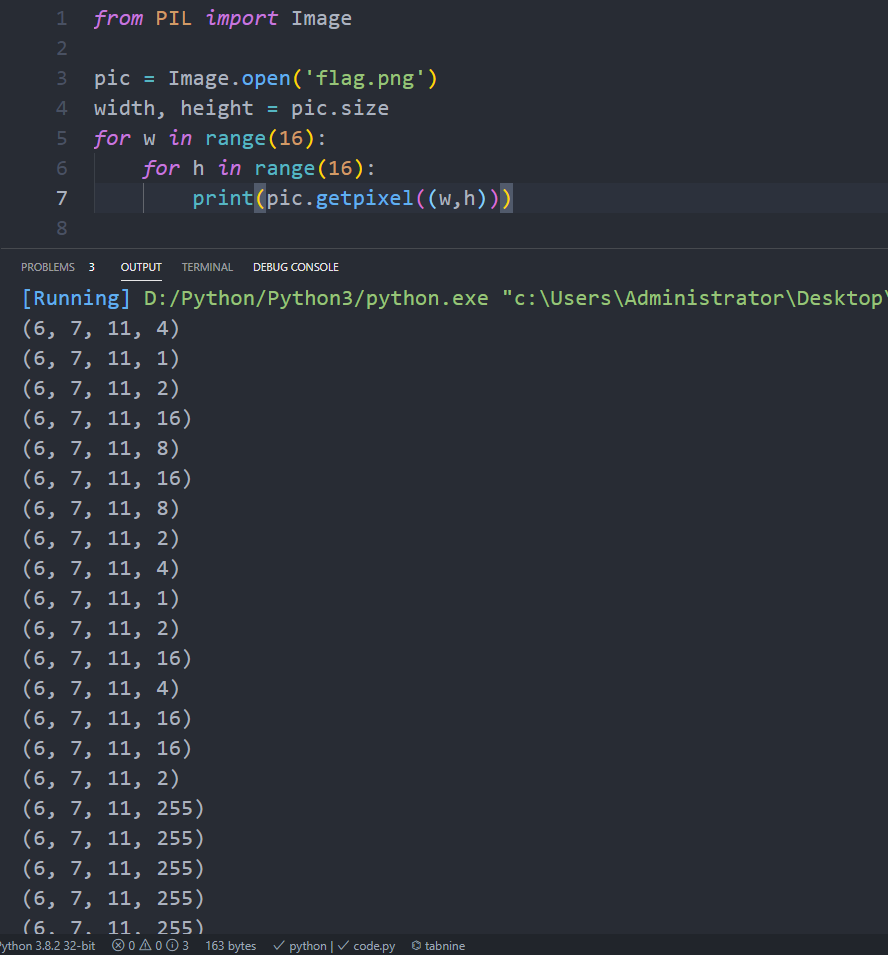Click the tabnine status bar icon

[x=417, y=945]
